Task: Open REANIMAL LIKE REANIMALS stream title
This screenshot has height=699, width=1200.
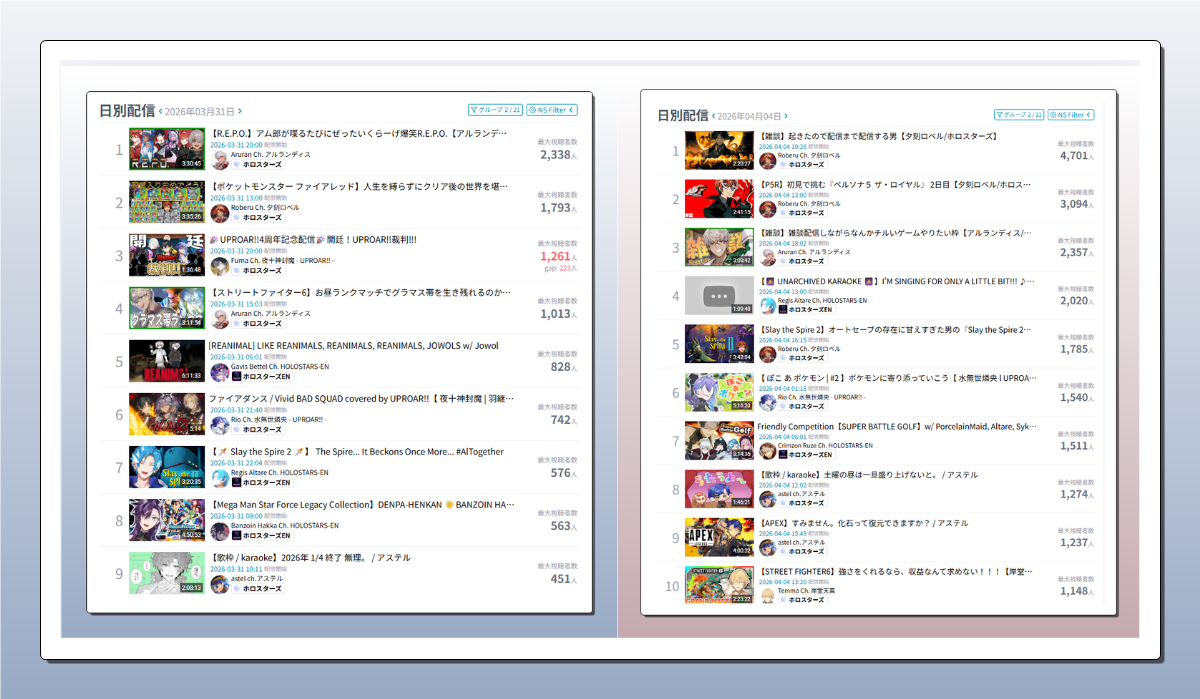Action: 353,346
